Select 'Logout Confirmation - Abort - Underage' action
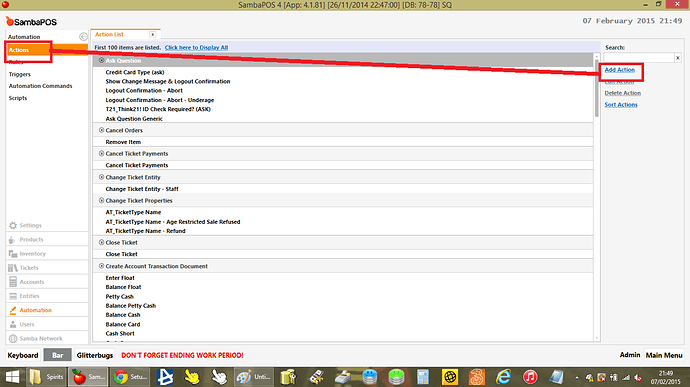This screenshot has width=690, height=387. 160,100
